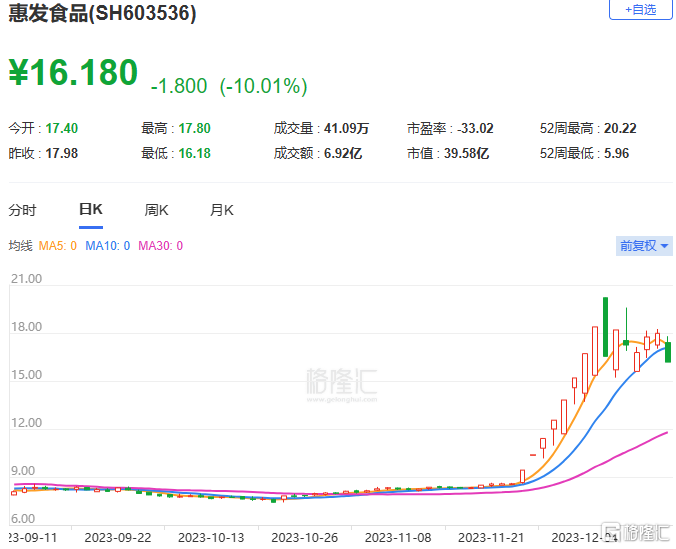Click the 最高 value 17.80
This screenshot has width=676, height=549.
(194, 128)
